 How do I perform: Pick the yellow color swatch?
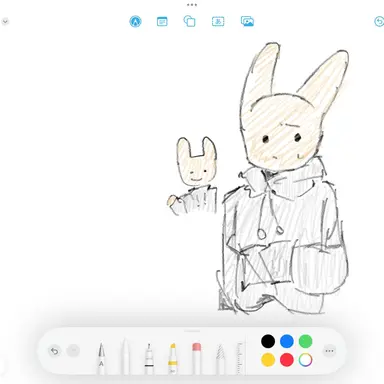268,360
